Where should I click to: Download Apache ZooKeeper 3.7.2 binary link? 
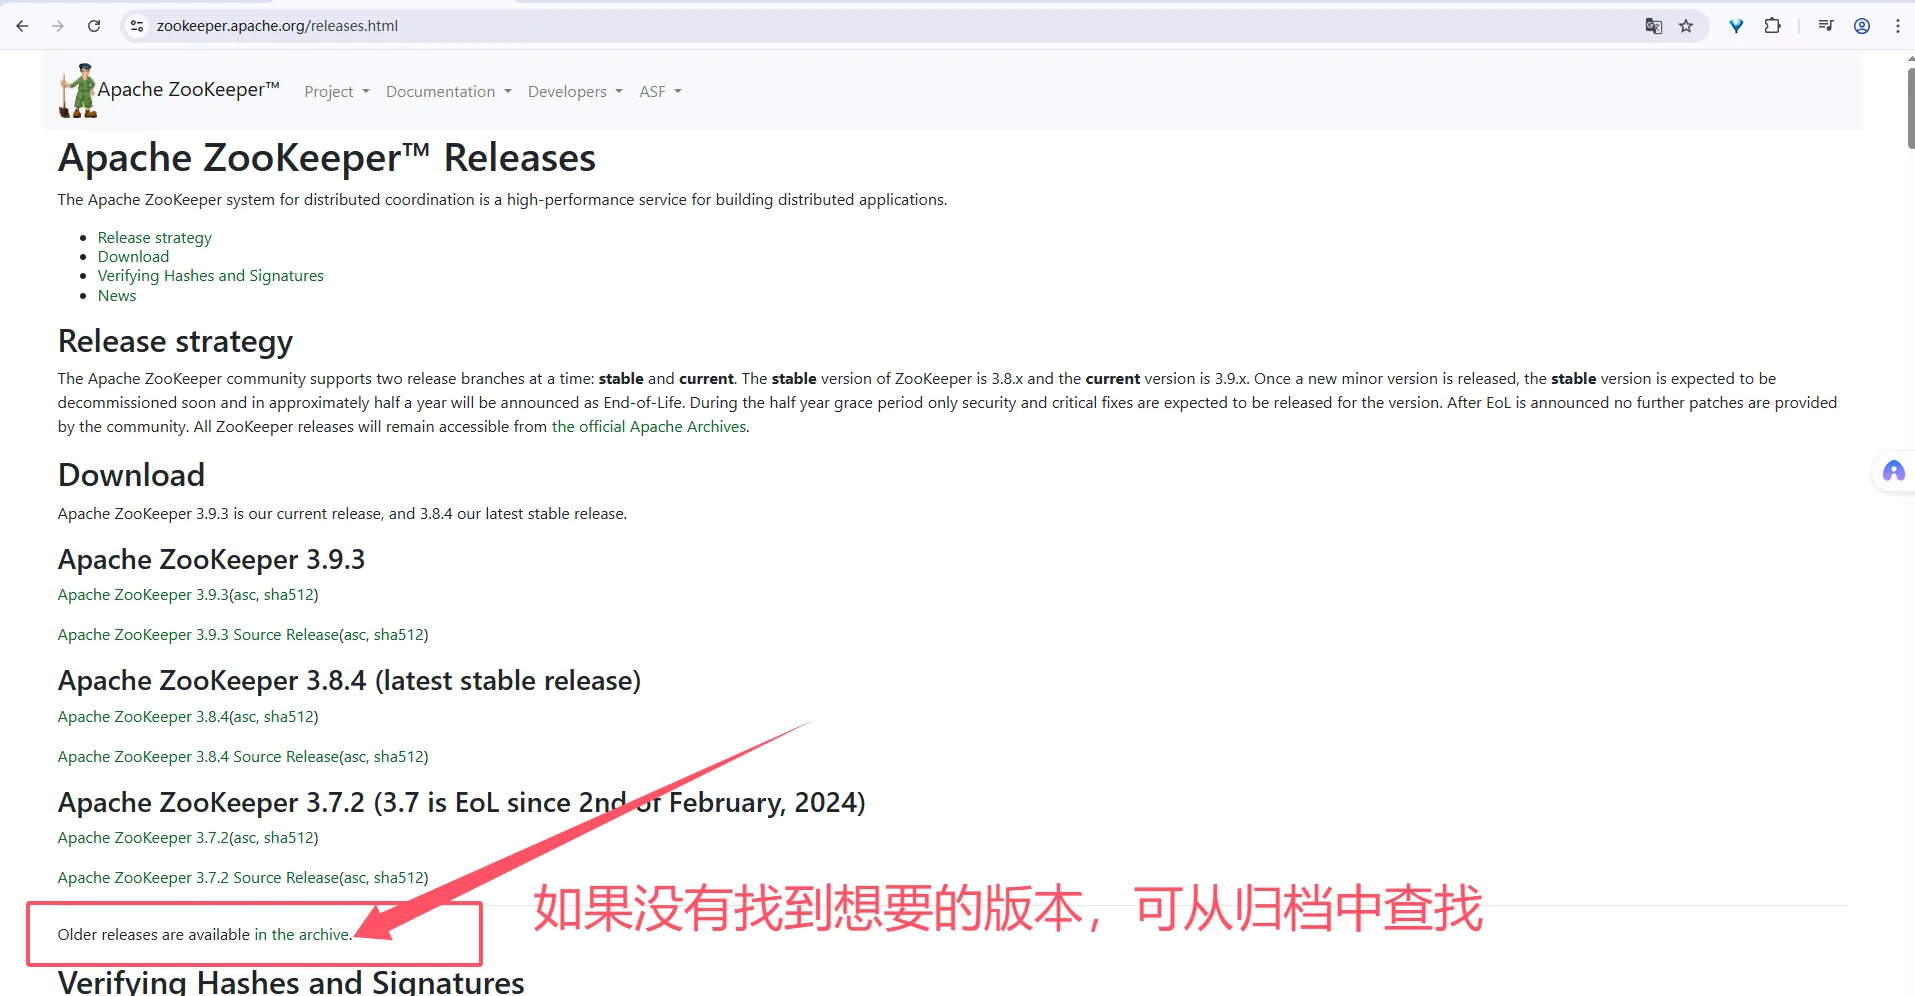coord(143,838)
